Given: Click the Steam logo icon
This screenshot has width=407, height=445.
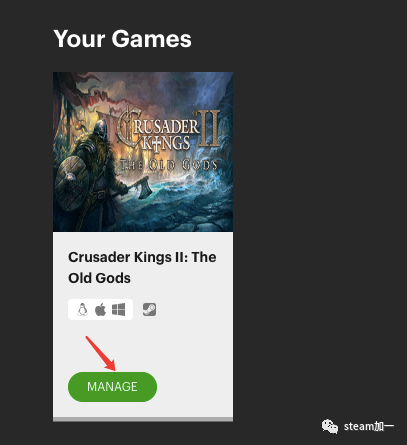Looking at the screenshot, I should [149, 310].
